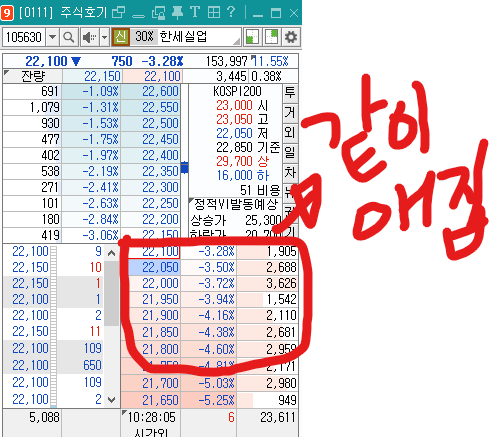The width and height of the screenshot is (489, 437).
Task: Toggle the top-right green quadrant layout button
Action: click(271, 37)
